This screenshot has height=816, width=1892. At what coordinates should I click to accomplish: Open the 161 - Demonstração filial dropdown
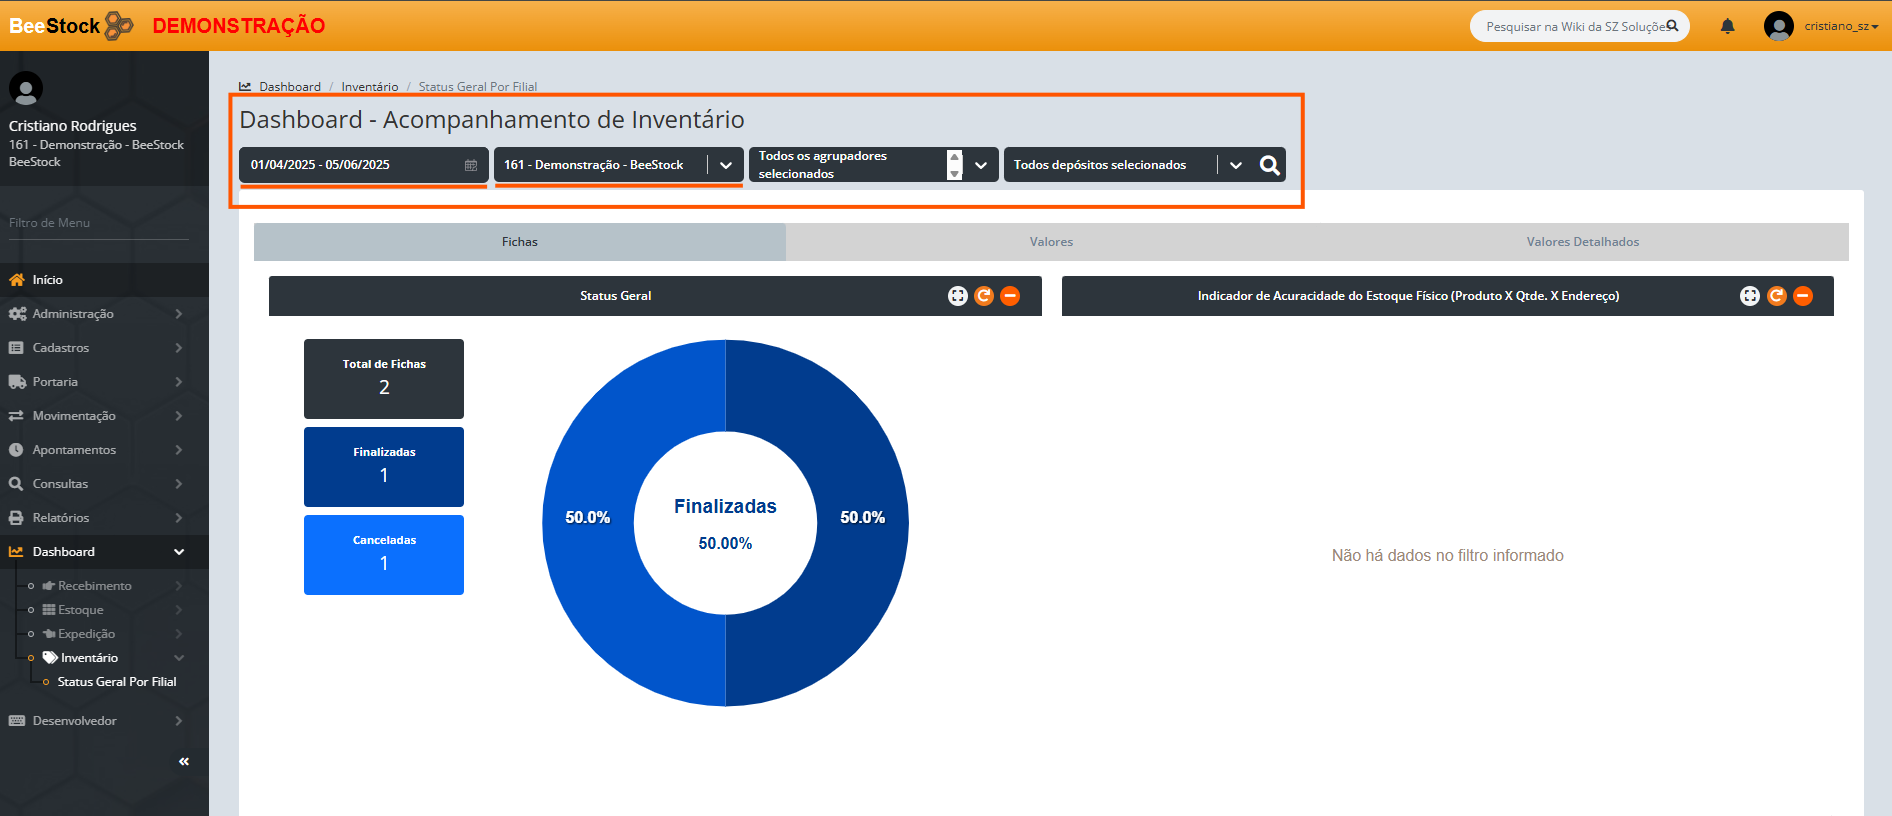[x=726, y=165]
